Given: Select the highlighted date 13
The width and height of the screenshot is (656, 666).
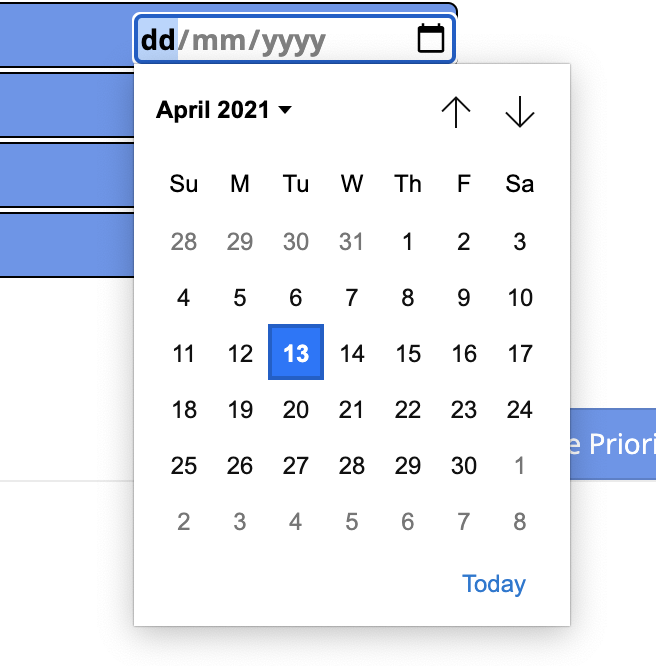Looking at the screenshot, I should point(296,352).
